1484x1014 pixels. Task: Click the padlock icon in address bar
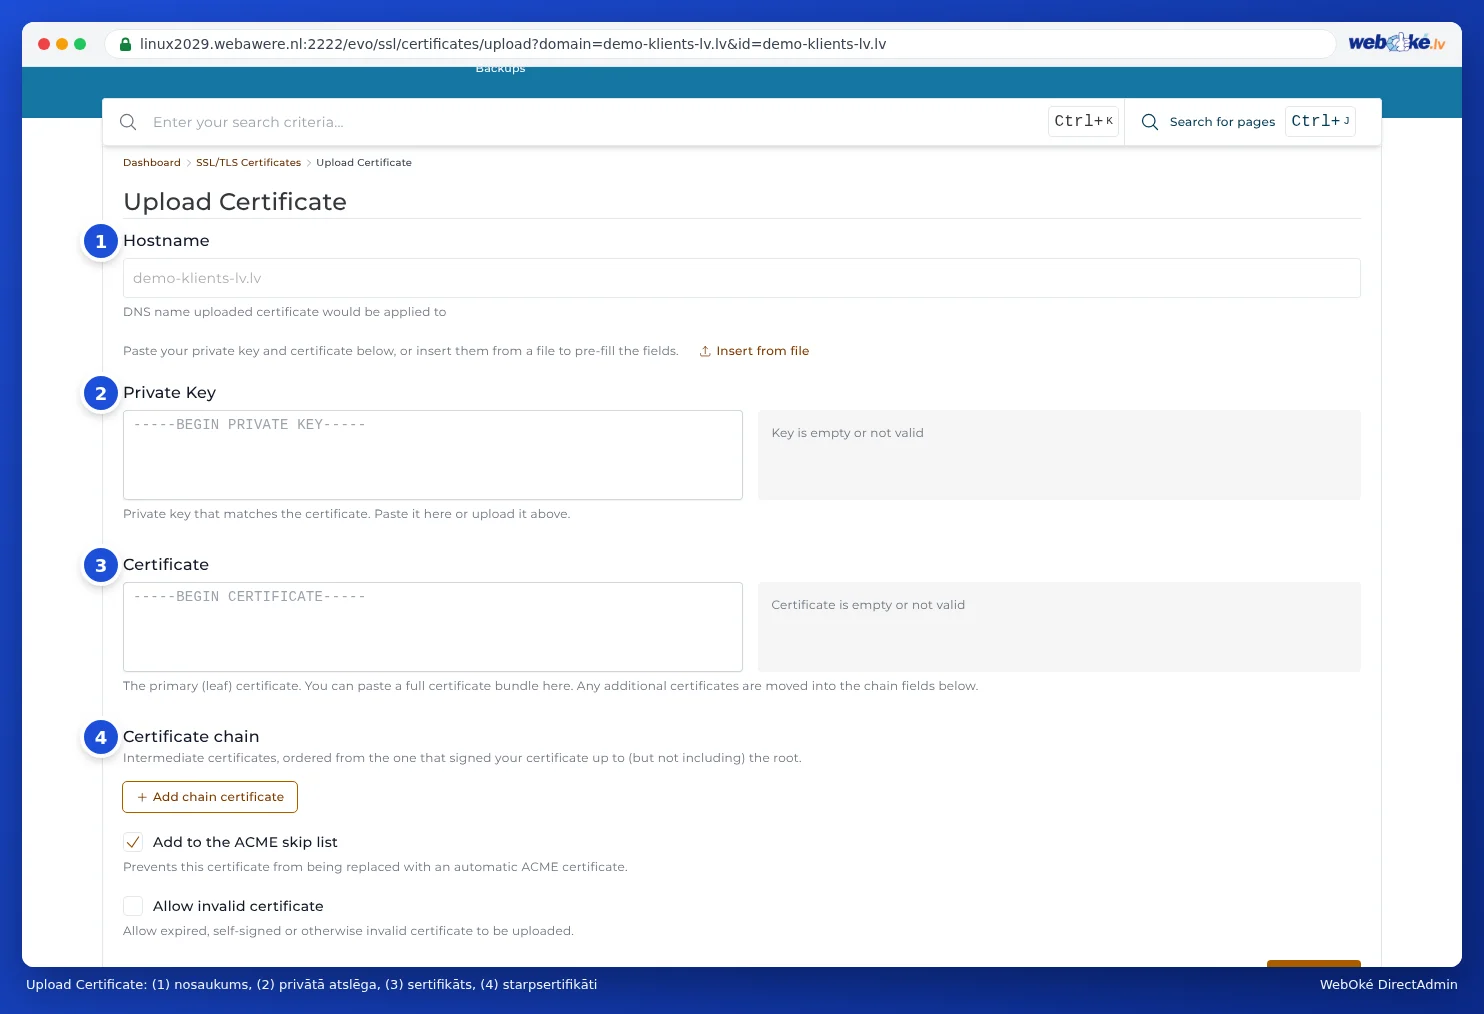point(126,44)
